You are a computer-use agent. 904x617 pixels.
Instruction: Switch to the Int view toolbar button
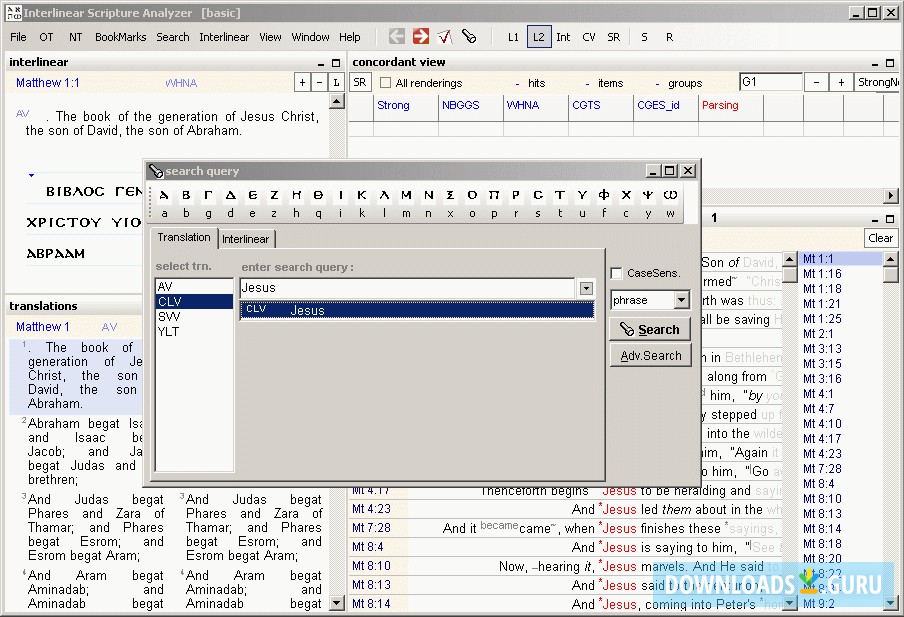click(564, 37)
